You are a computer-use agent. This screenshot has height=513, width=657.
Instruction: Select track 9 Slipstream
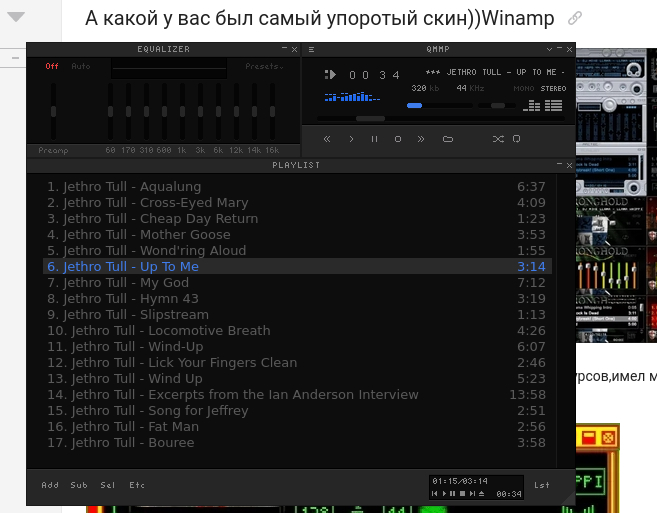point(297,315)
